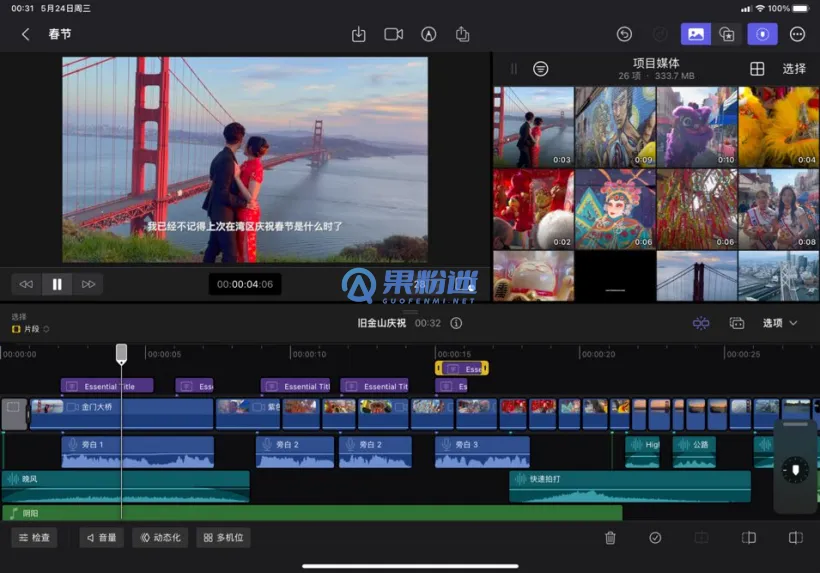Viewport: 820px width, 573px height.
Task: Click the undo arrow icon
Action: point(624,34)
